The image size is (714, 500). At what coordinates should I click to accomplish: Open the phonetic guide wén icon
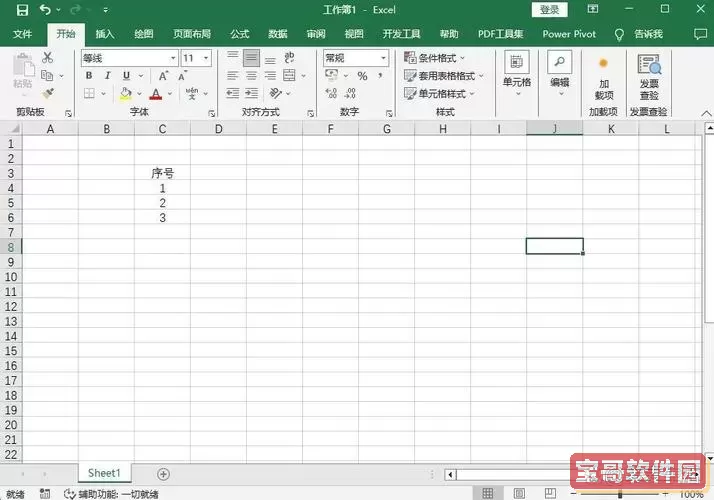[x=192, y=93]
